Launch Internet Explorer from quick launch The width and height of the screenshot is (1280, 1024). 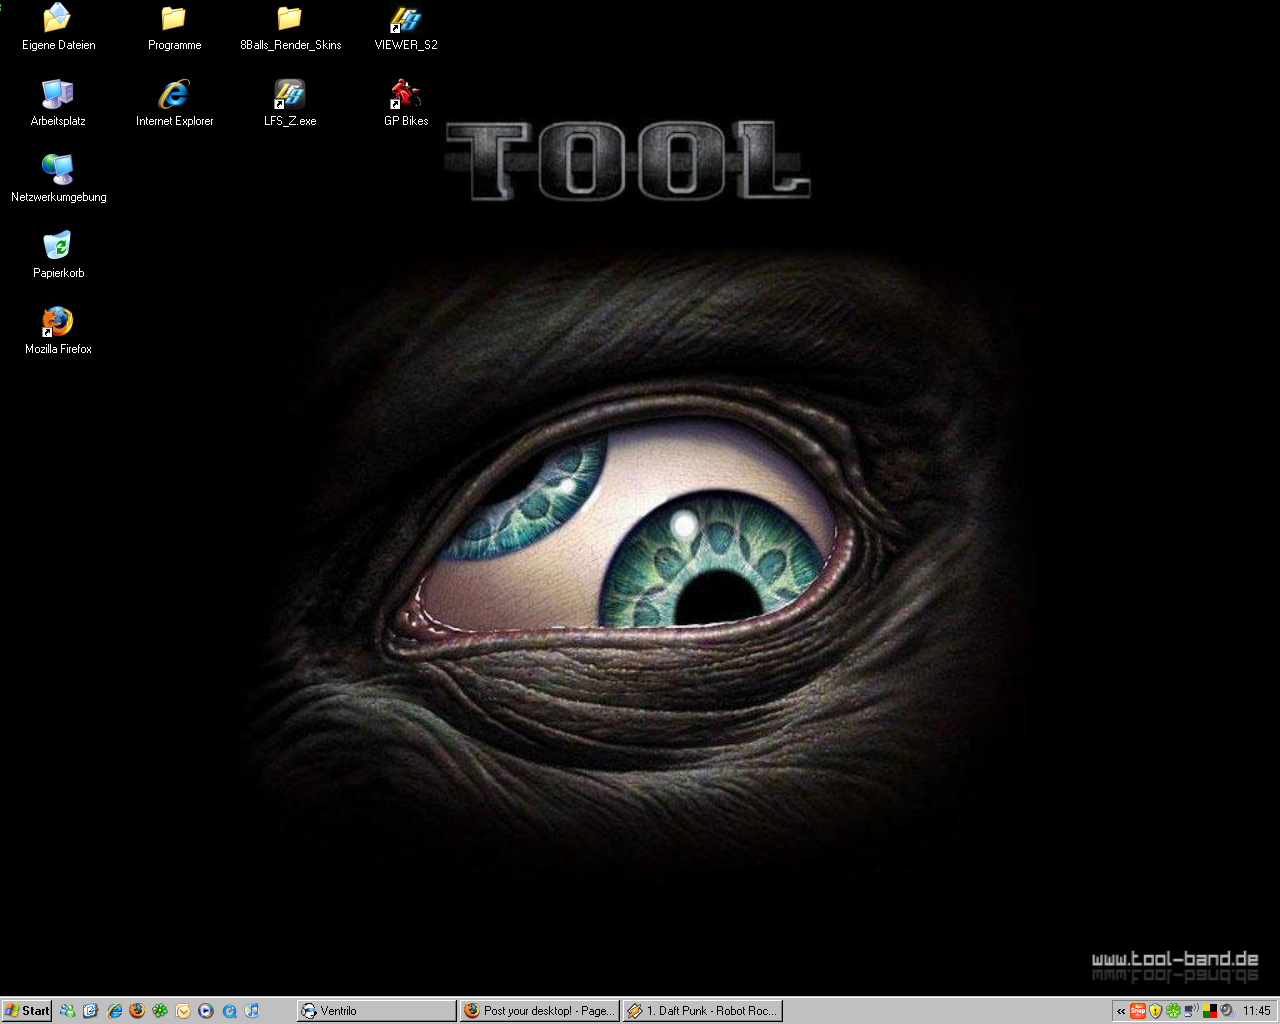114,1011
